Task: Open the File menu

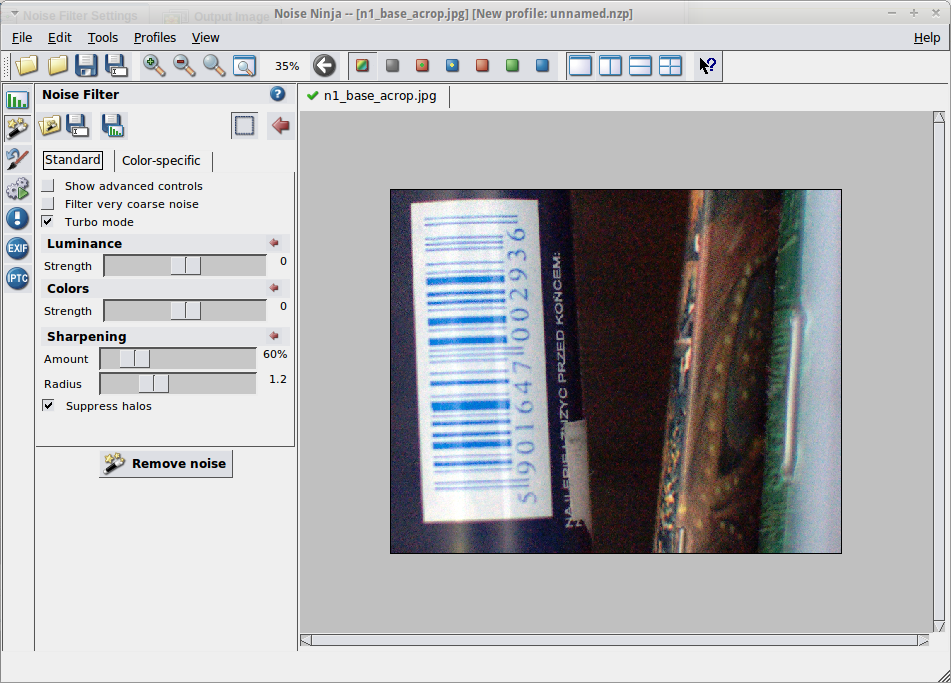Action: [x=22, y=38]
